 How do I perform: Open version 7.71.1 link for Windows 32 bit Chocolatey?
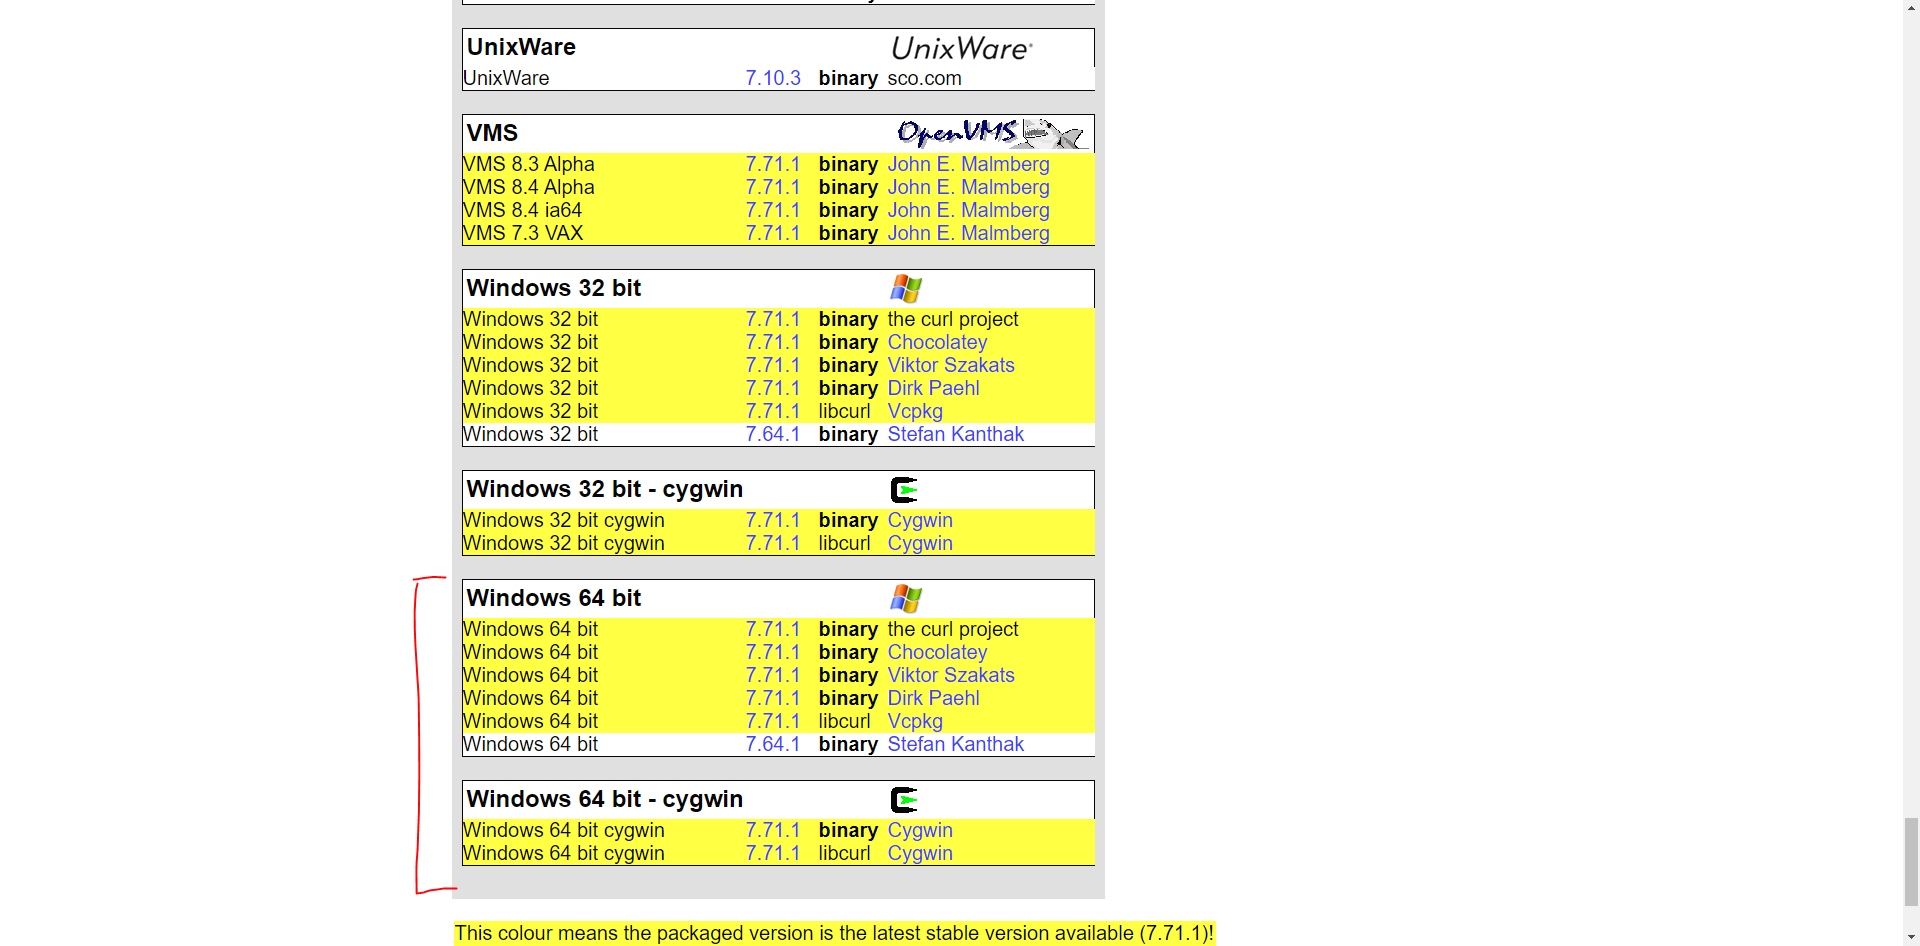point(773,342)
